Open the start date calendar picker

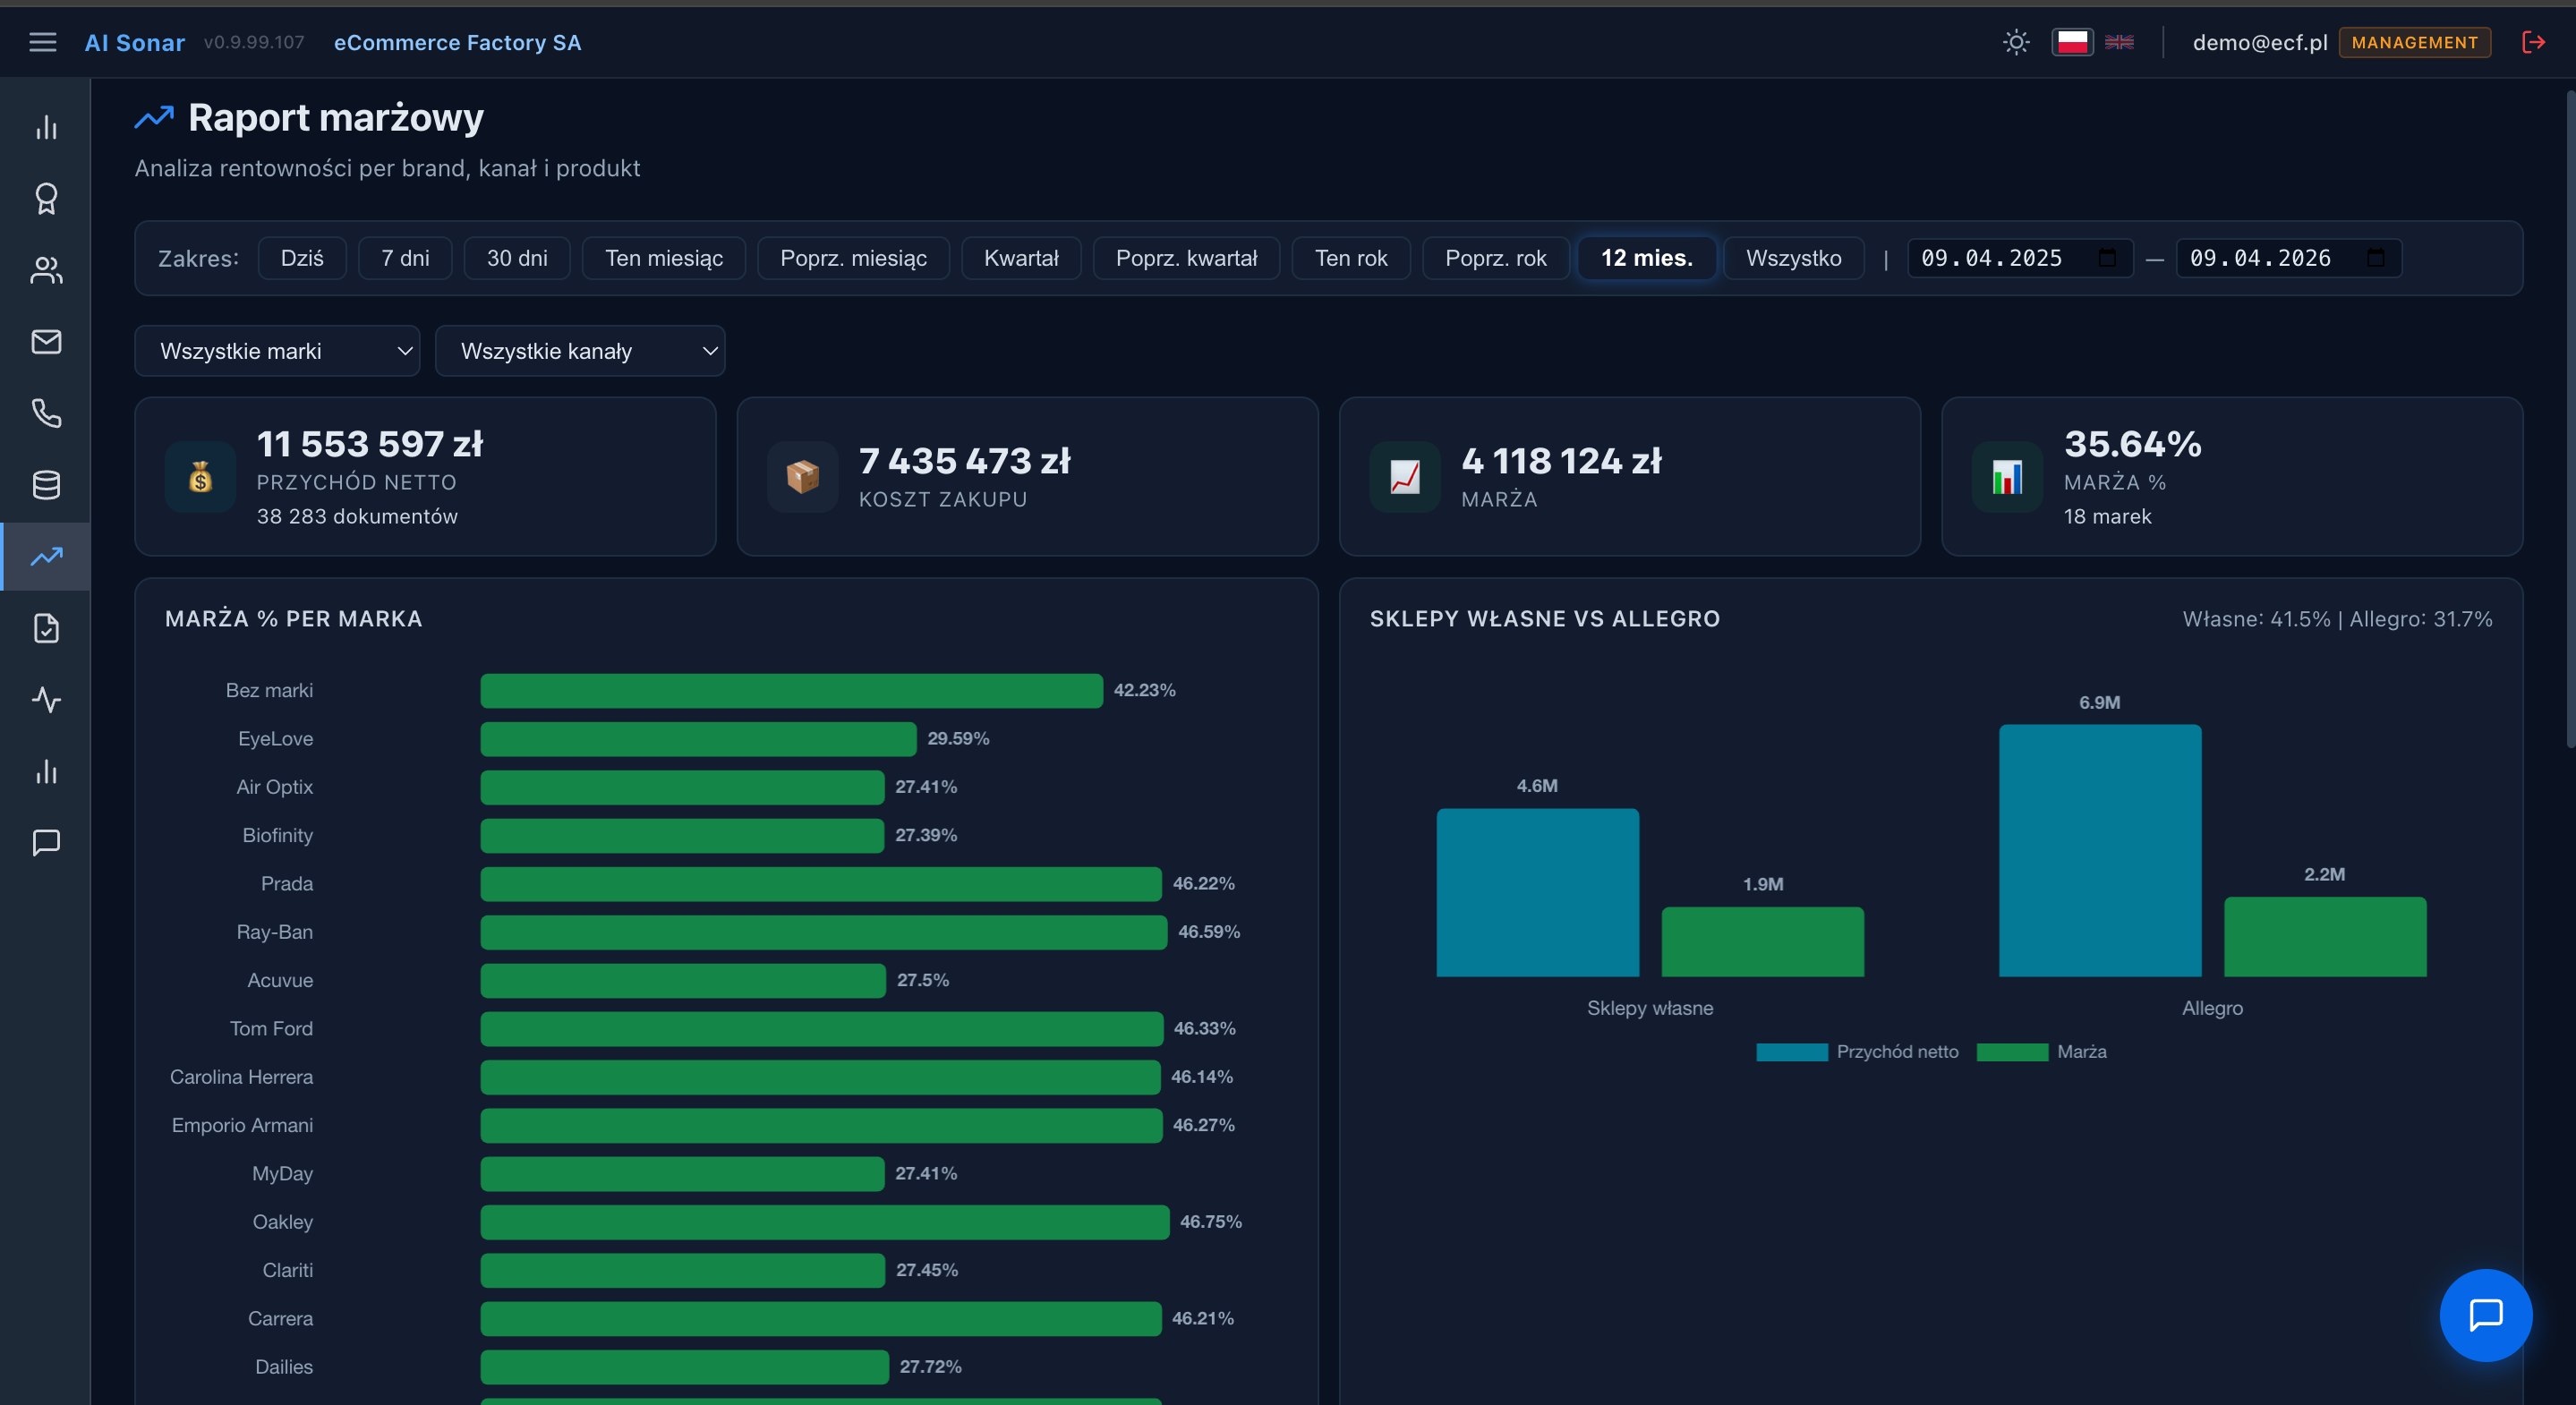coord(2107,258)
